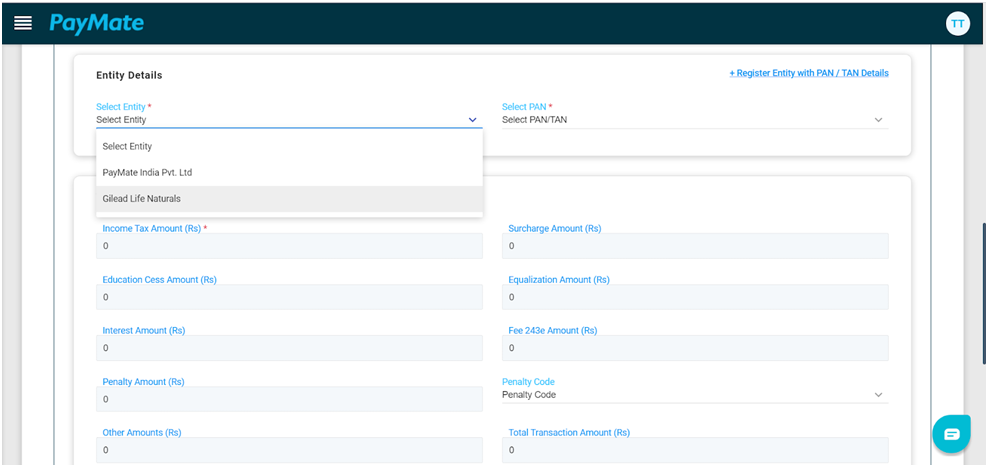The image size is (988, 467).
Task: Open the hamburger navigation menu
Action: [23, 23]
